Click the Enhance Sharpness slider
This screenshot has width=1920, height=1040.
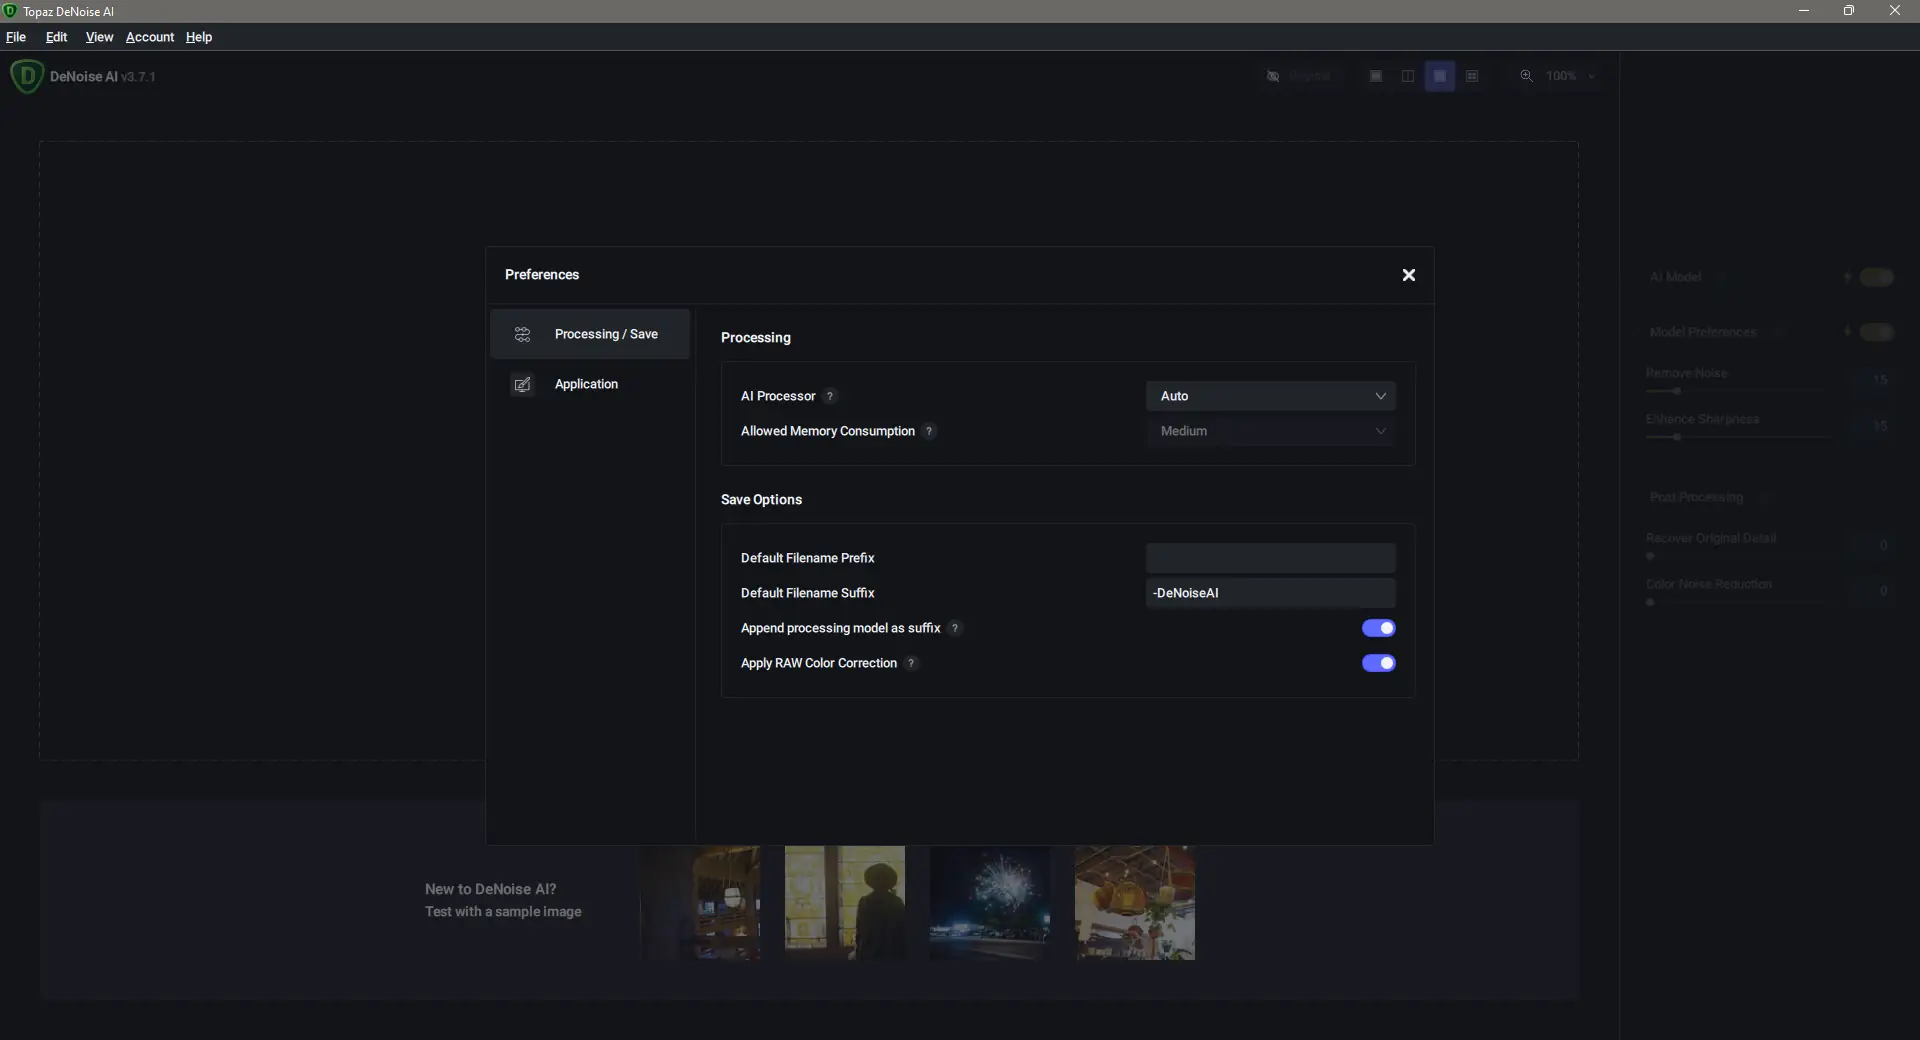[x=1740, y=437]
